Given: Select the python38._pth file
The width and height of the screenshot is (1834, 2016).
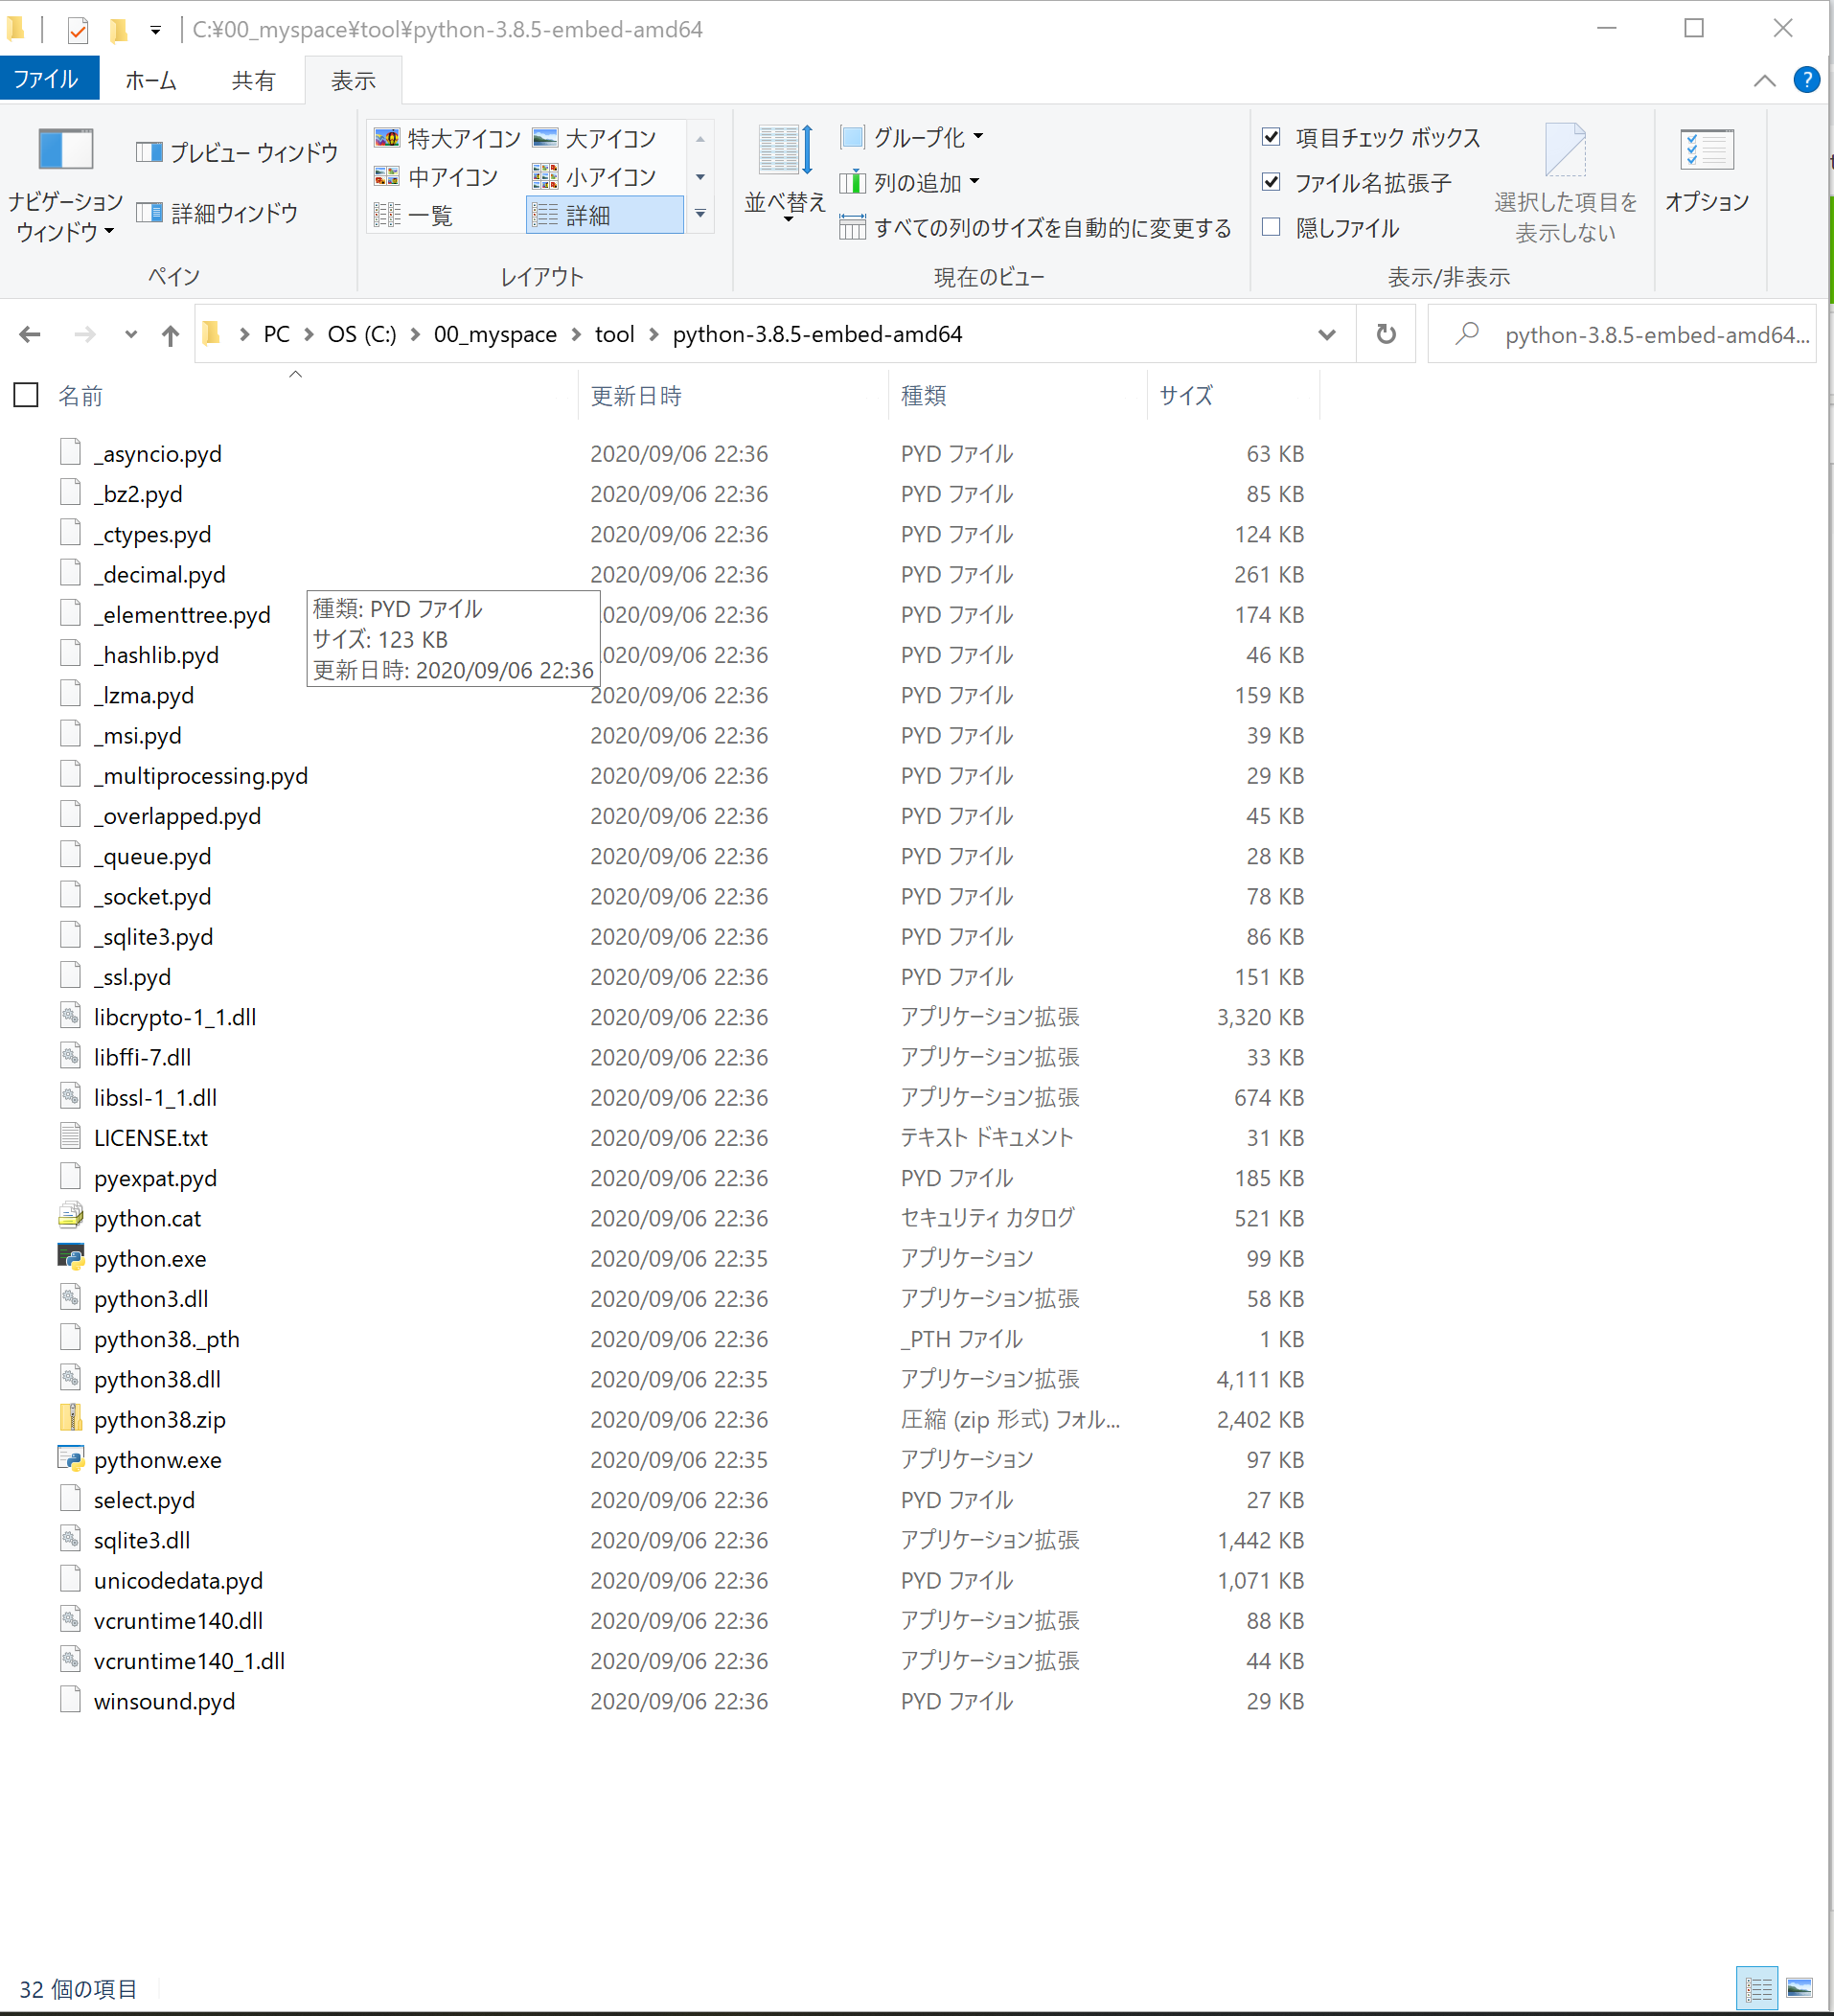Looking at the screenshot, I should point(167,1339).
